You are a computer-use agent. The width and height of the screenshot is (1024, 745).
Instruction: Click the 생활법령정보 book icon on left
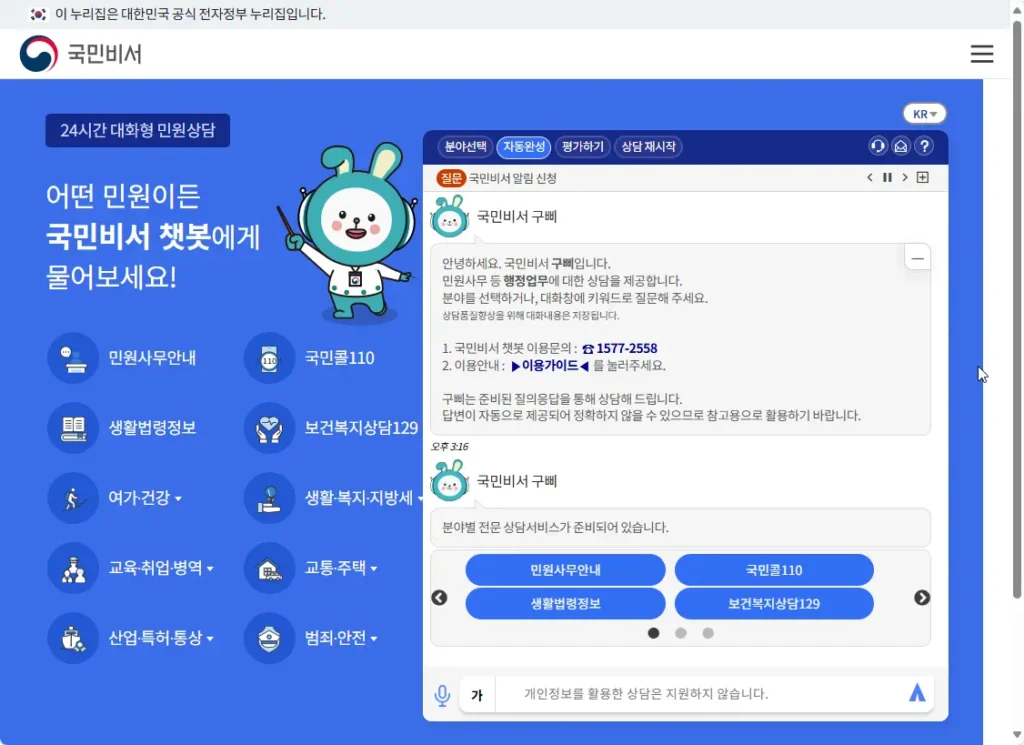[x=73, y=428]
